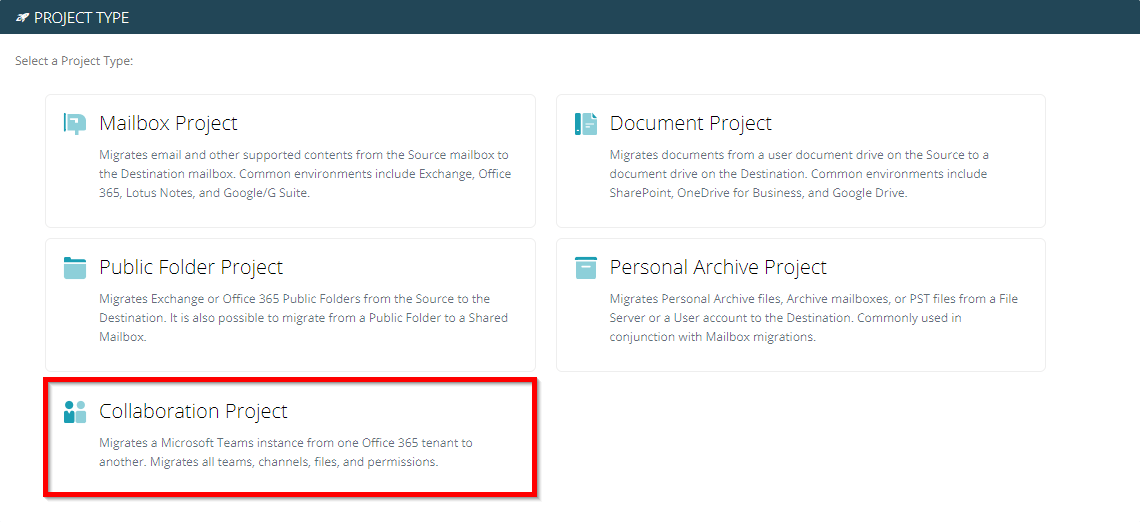
Task: Select the Collaboration Project title
Action: point(193,412)
